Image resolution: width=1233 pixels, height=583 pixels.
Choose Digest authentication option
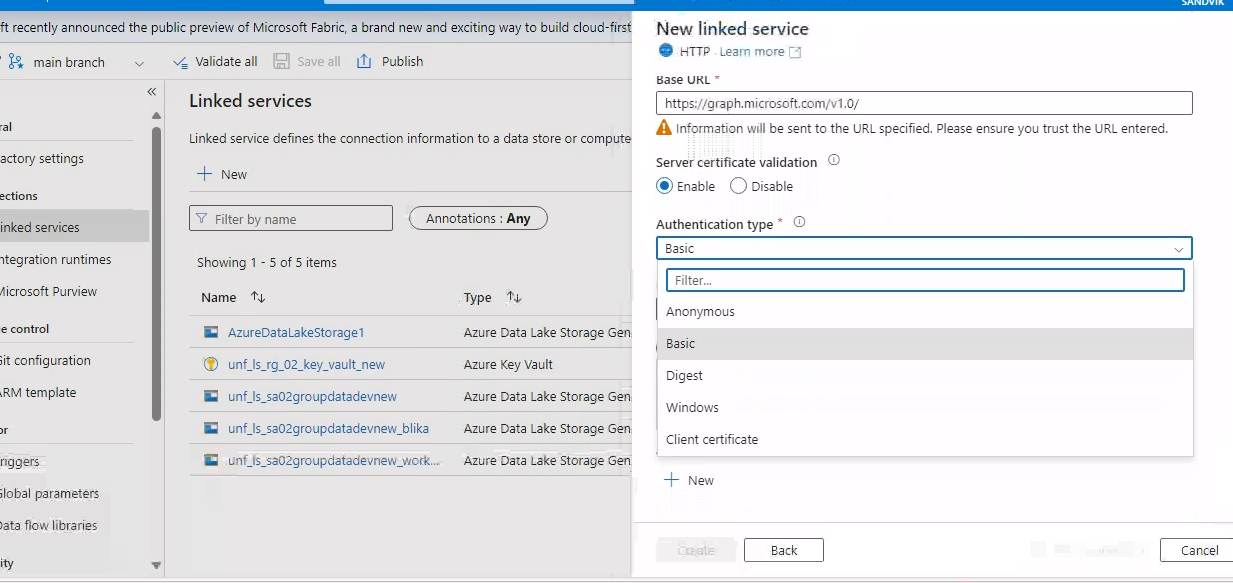click(x=925, y=376)
